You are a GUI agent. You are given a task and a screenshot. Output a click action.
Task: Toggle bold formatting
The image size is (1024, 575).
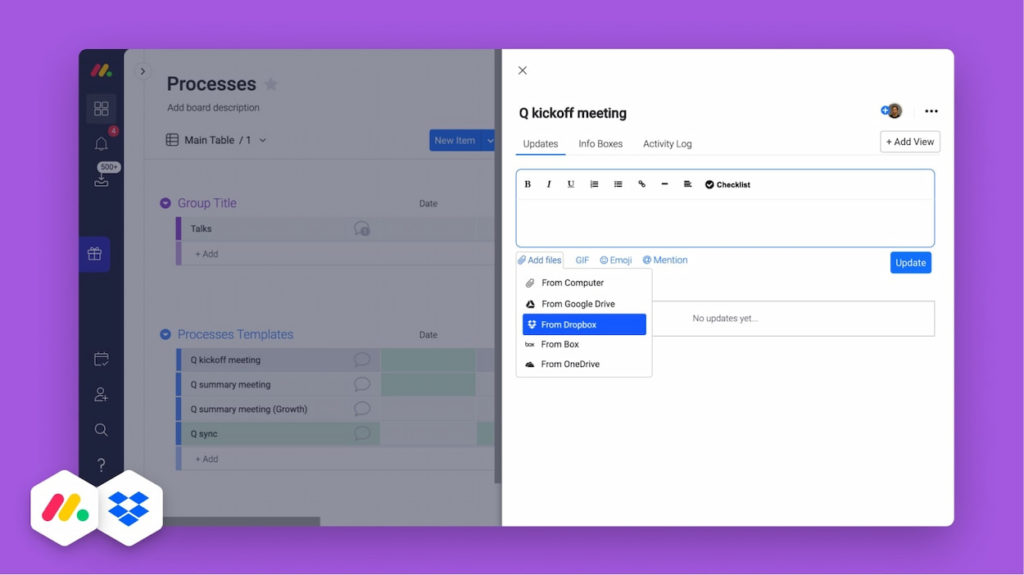tap(528, 184)
